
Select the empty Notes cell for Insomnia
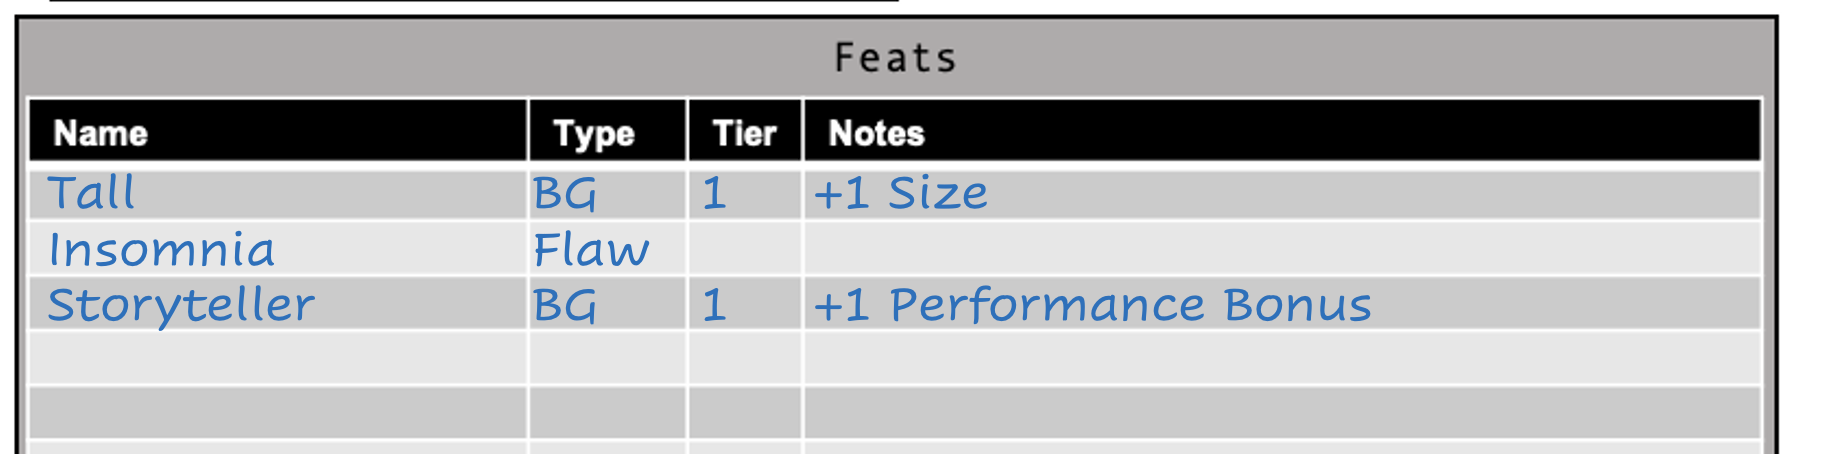1283,249
